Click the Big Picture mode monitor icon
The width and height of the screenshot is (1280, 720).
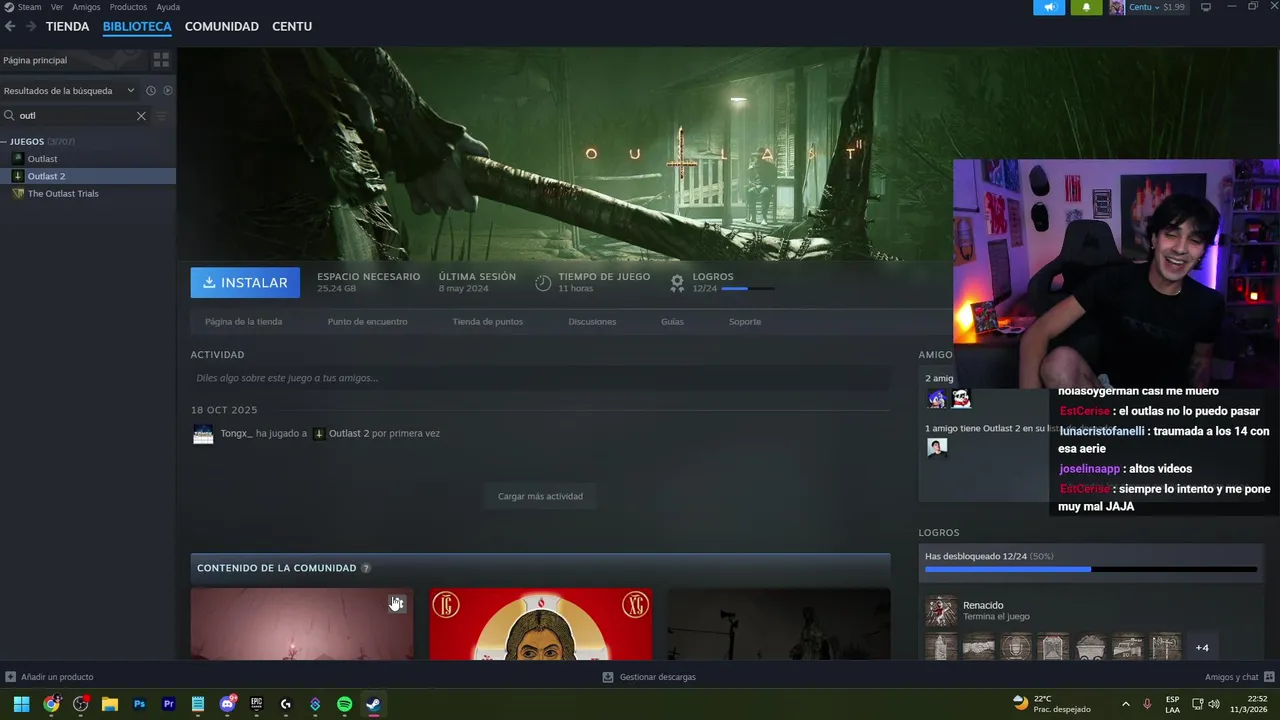pyautogui.click(x=1206, y=7)
